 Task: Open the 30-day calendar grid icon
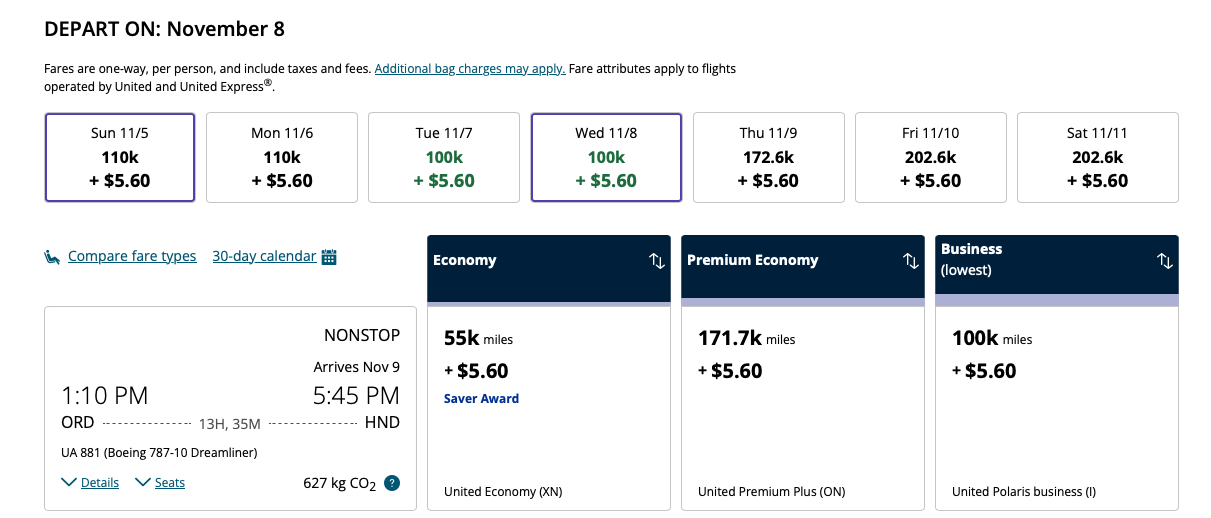(329, 257)
